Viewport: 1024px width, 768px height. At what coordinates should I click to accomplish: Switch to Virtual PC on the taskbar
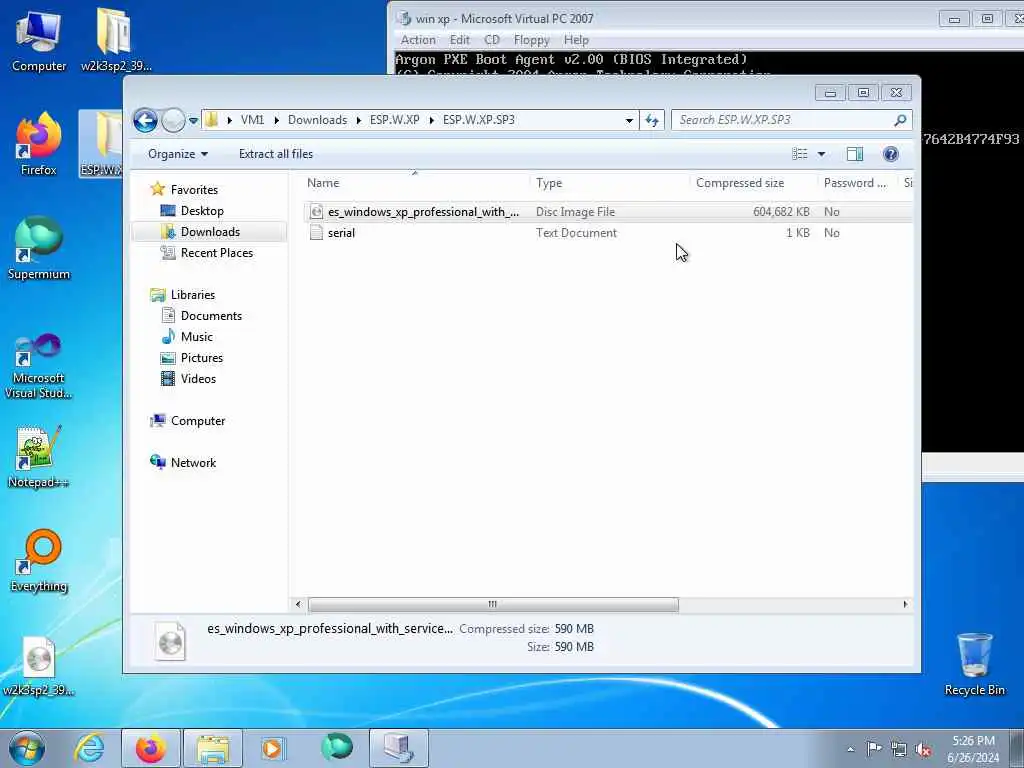click(x=398, y=748)
